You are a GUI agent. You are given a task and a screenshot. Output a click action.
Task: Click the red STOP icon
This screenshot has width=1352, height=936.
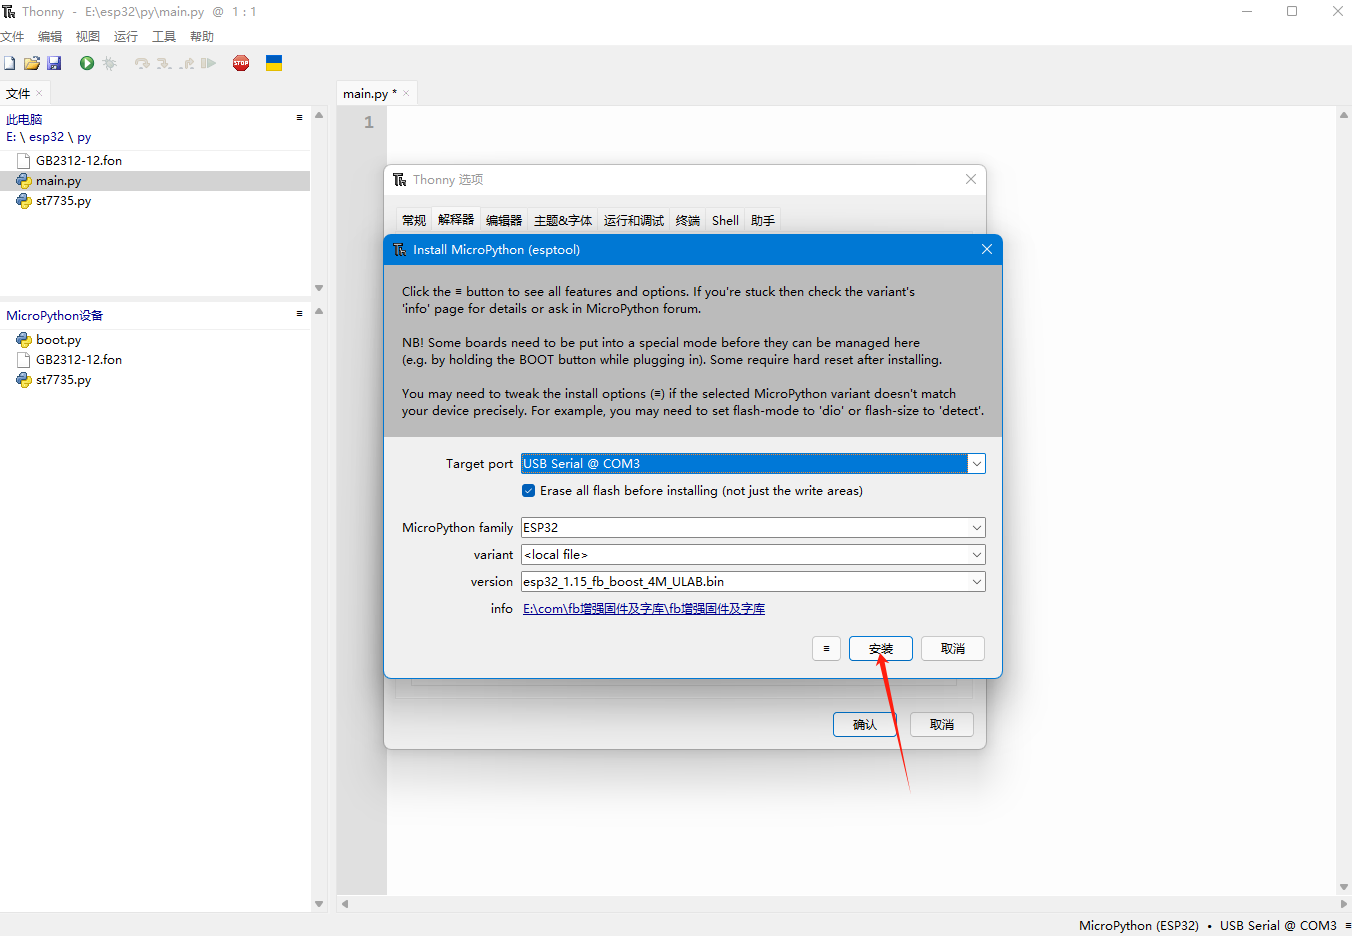pyautogui.click(x=241, y=63)
